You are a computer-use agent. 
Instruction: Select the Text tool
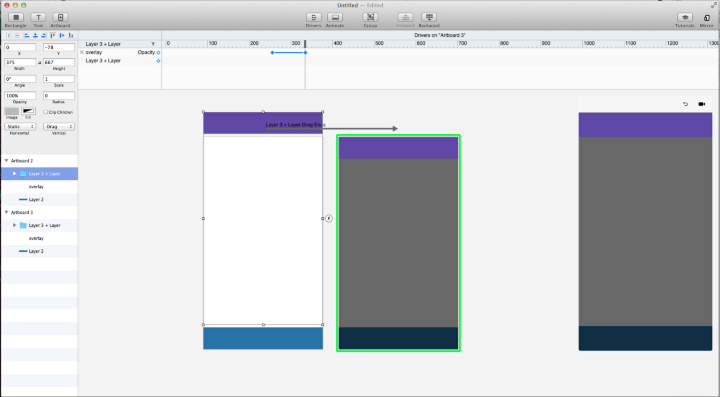click(38, 17)
